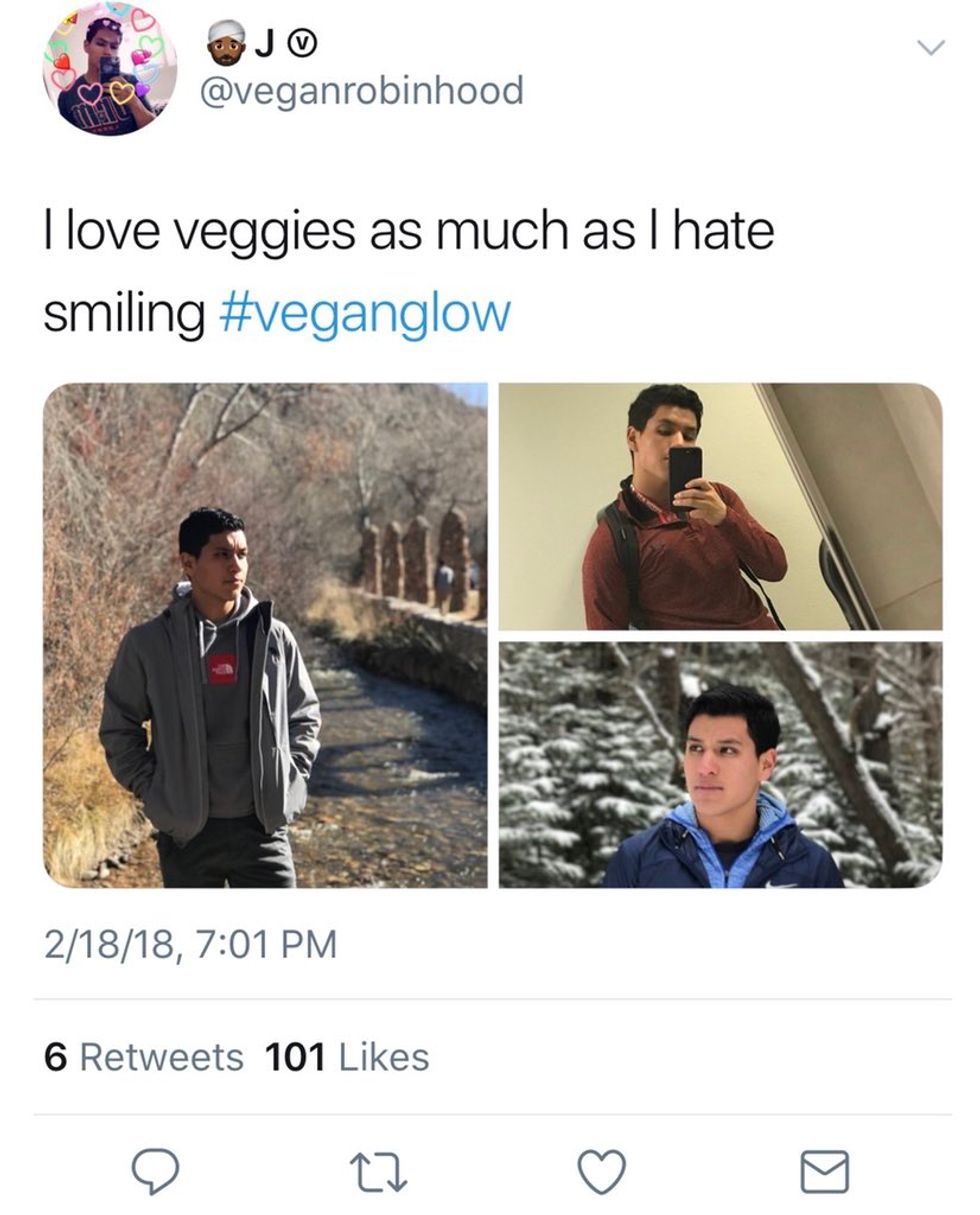Expand the tweet options chevron
Image resolution: width=980 pixels, height=1215 pixels.
930,48
